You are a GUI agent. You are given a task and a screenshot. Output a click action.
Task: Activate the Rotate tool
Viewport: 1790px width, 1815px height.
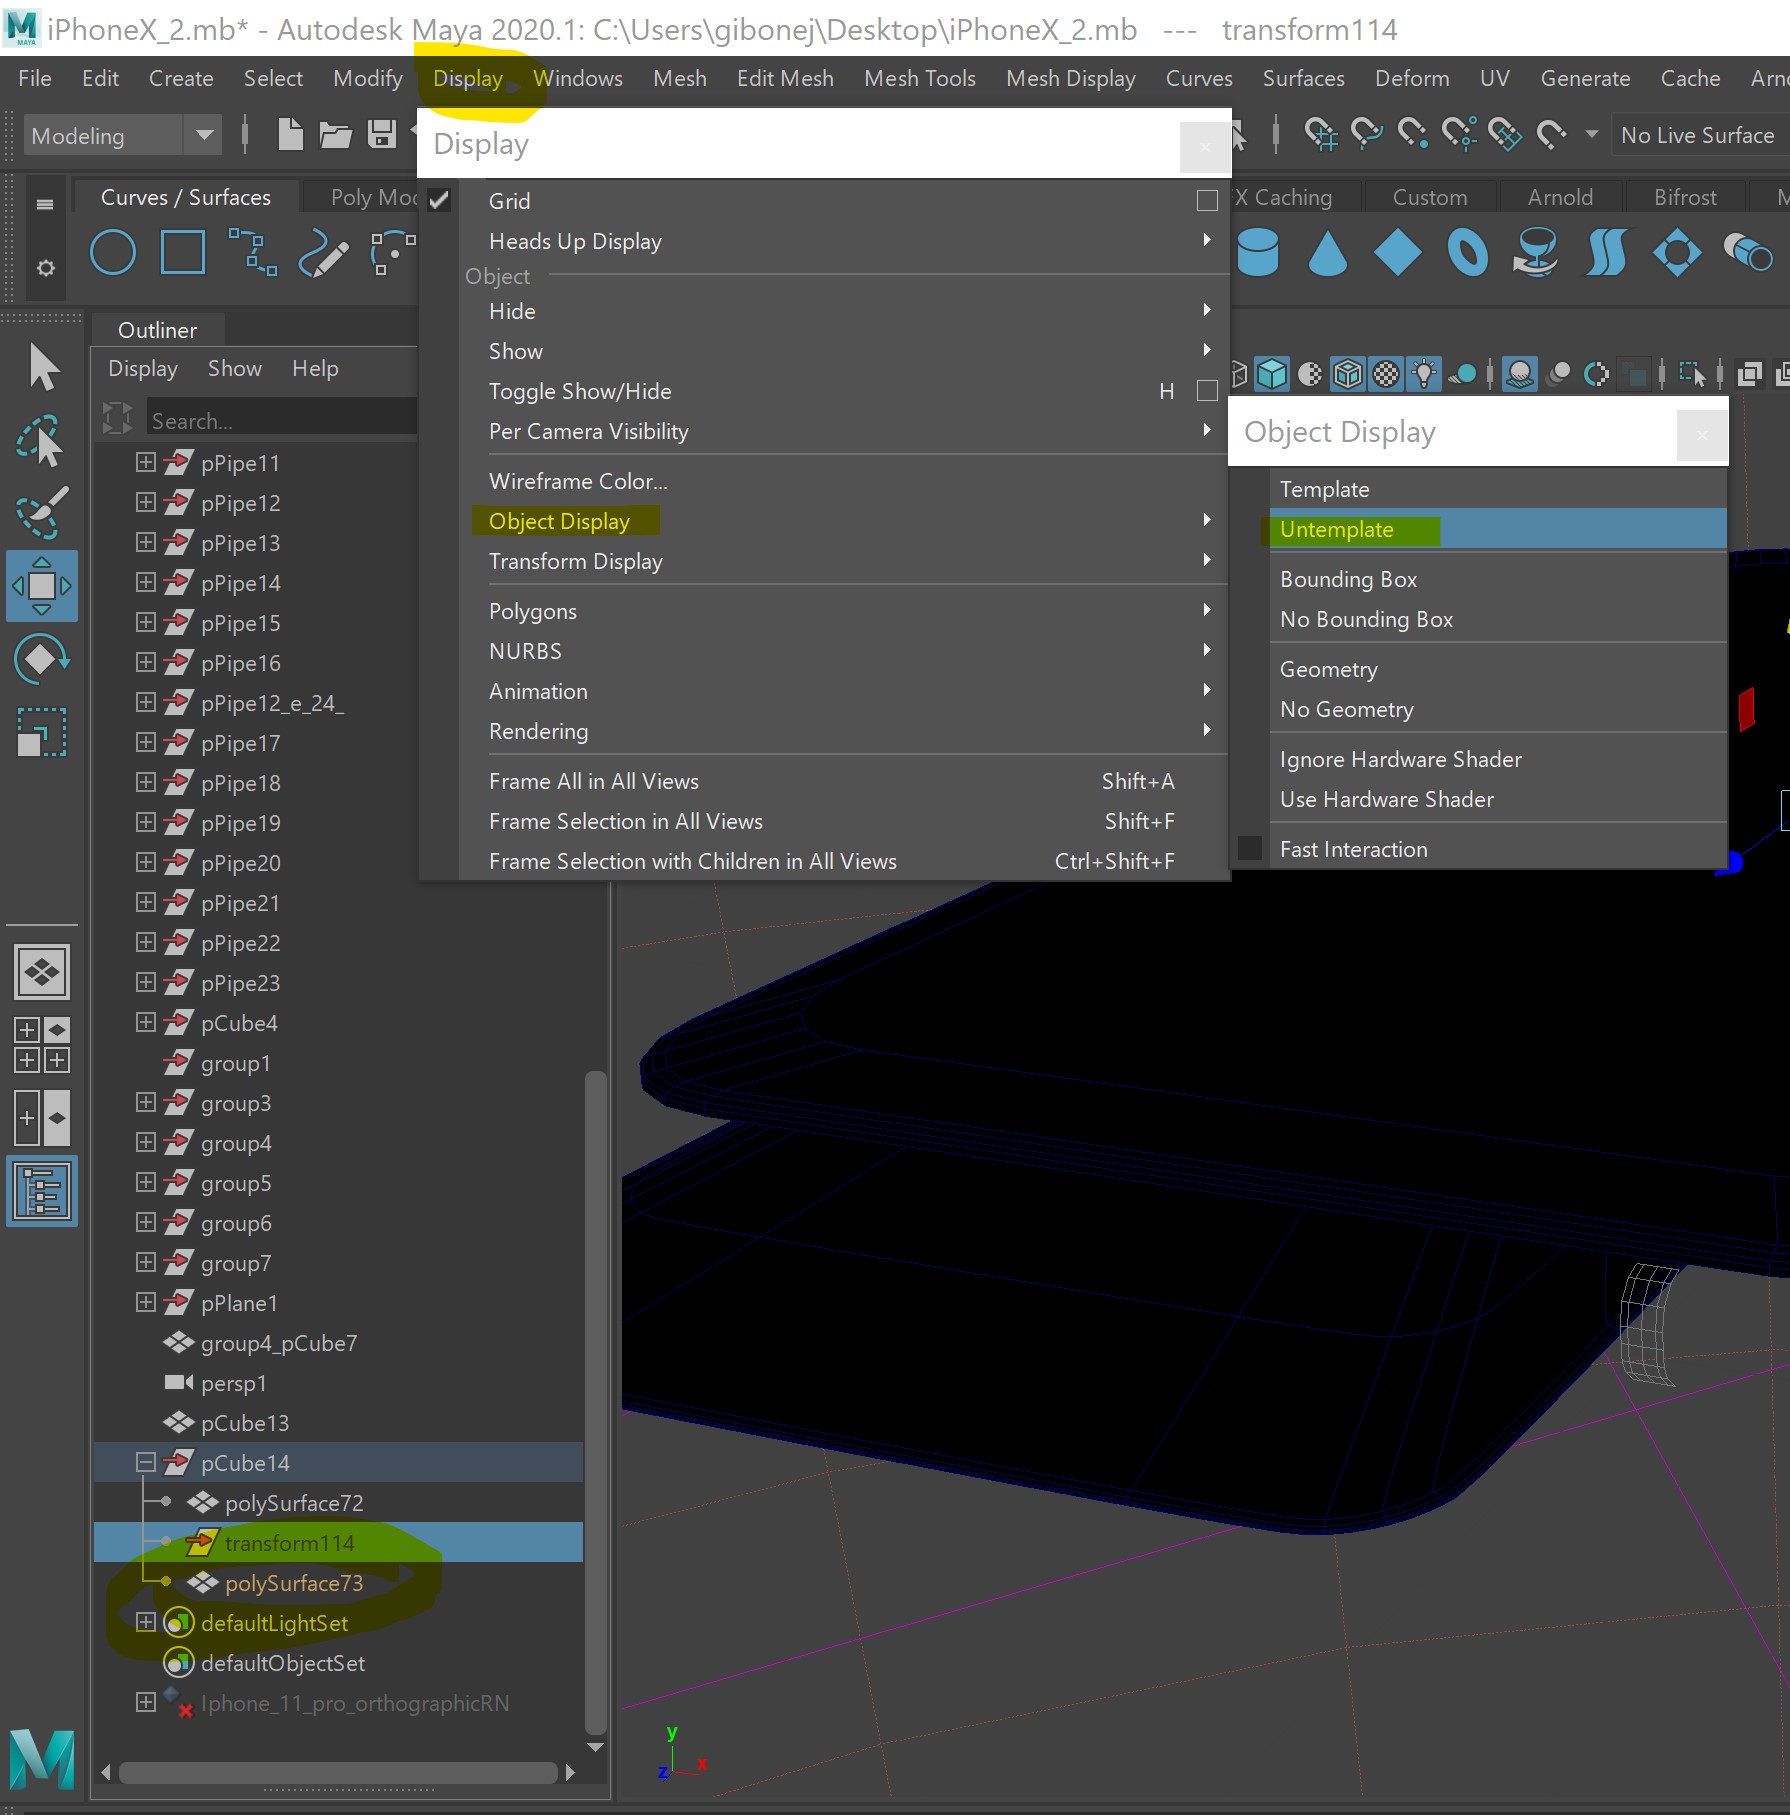coord(42,658)
